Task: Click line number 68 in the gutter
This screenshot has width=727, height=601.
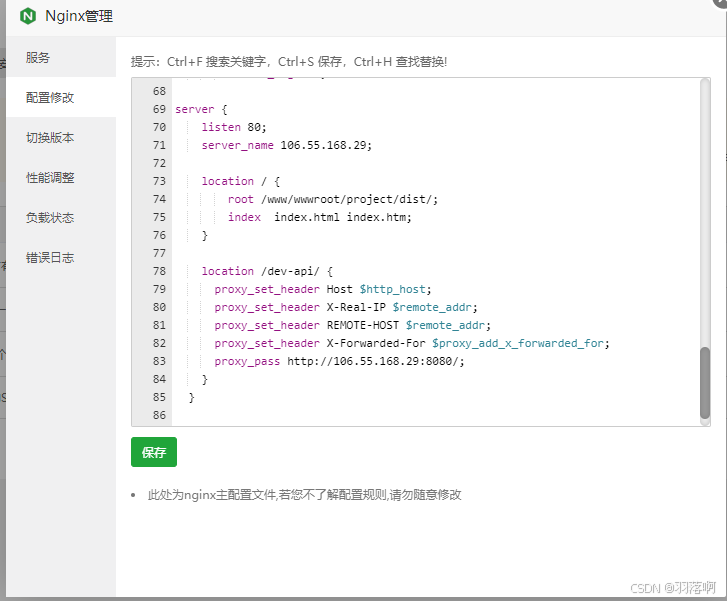Action: point(159,91)
